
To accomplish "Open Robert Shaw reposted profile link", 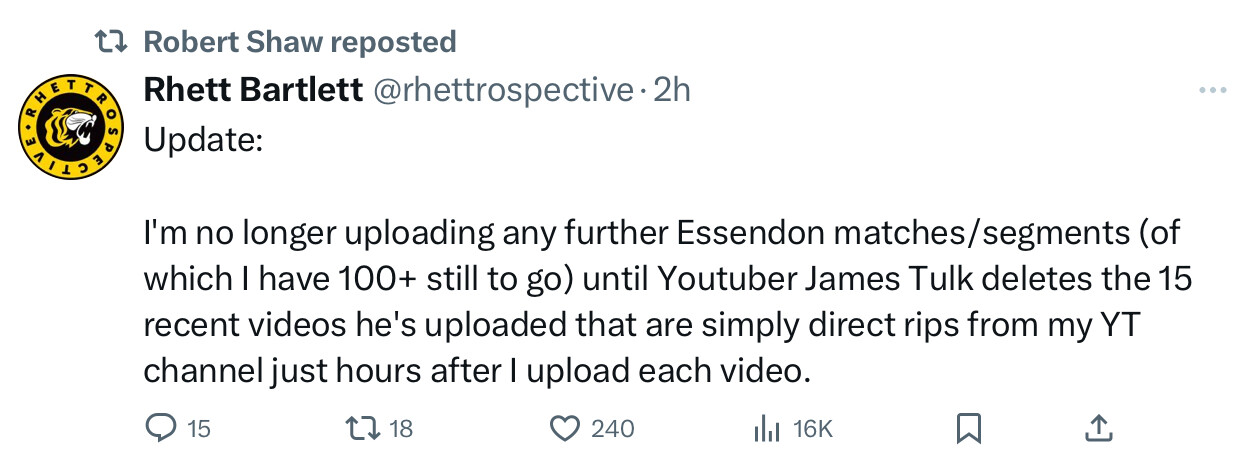I will (300, 42).
